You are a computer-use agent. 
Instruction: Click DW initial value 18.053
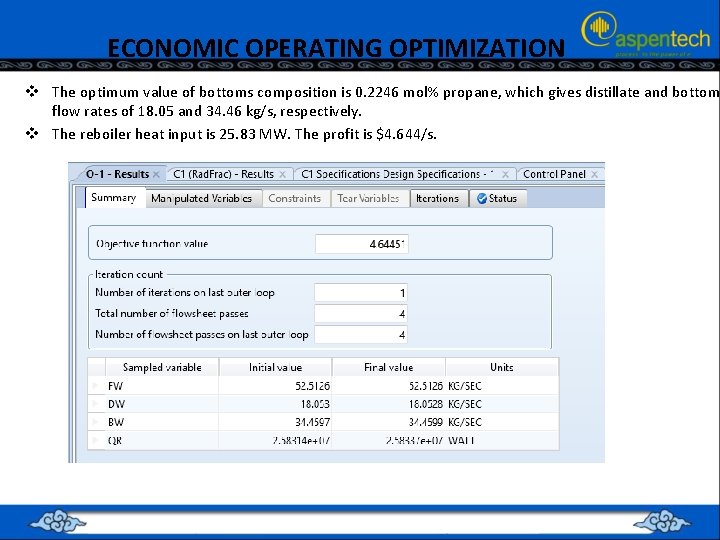point(276,404)
